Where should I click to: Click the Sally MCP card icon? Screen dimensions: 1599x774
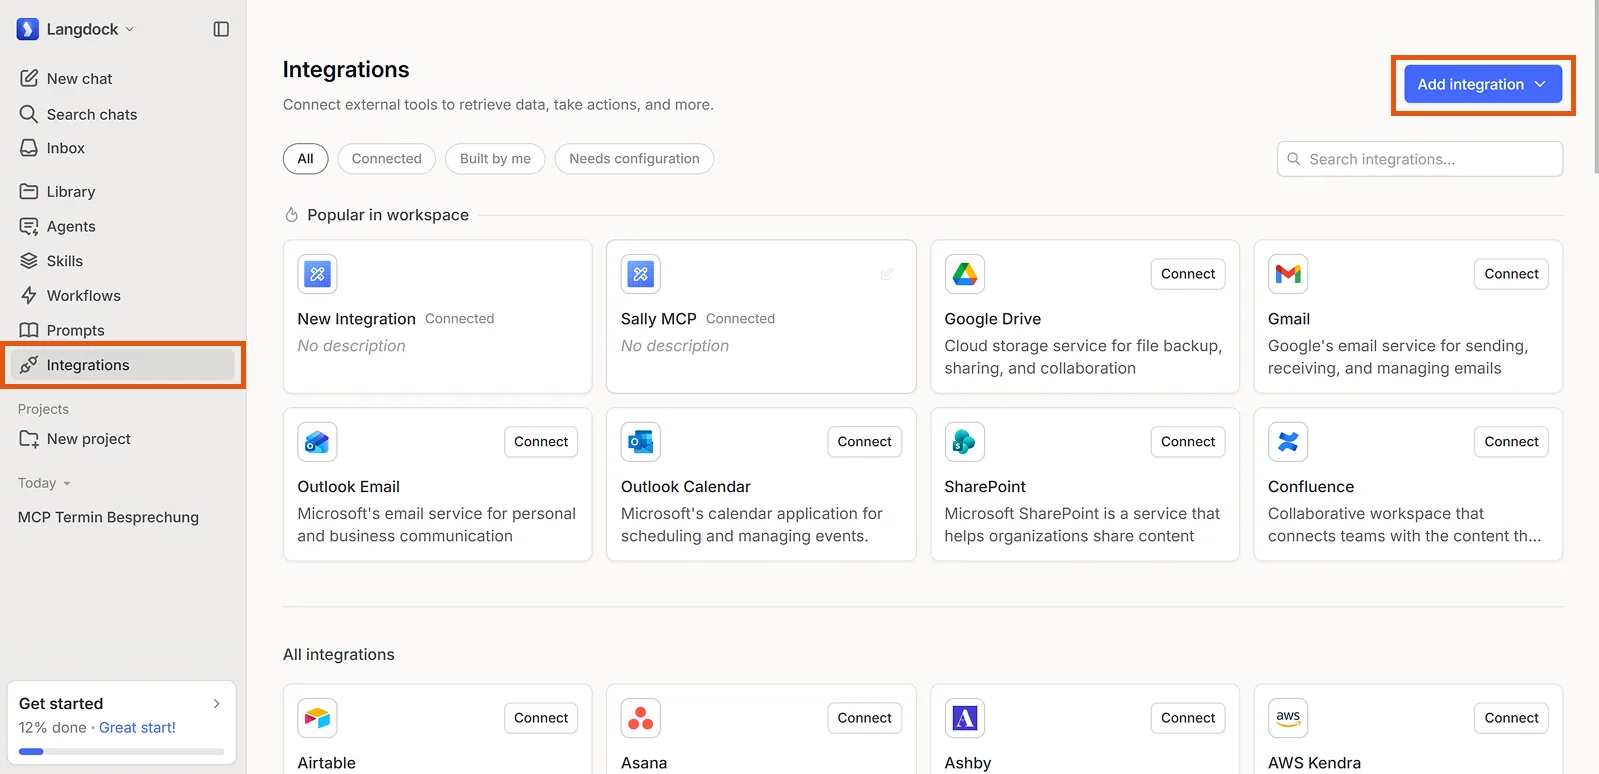(x=641, y=274)
